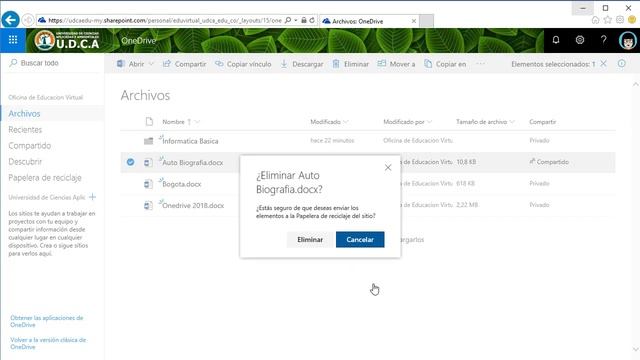Click Descargar in the command bar

[302, 64]
